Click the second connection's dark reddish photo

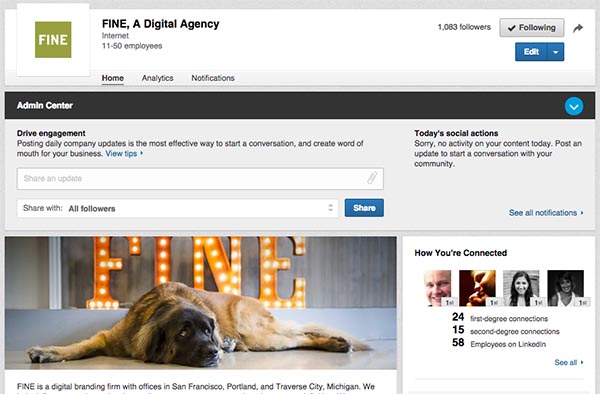[478, 288]
